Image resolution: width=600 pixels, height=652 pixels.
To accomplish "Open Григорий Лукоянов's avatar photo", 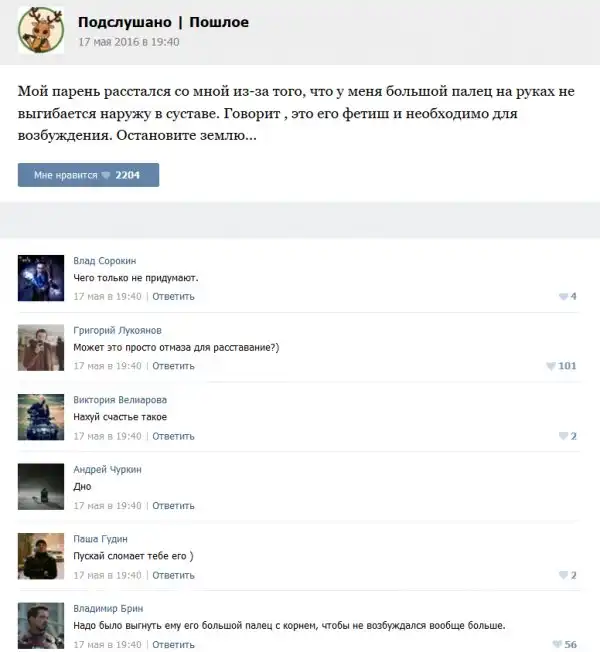I will coord(41,348).
